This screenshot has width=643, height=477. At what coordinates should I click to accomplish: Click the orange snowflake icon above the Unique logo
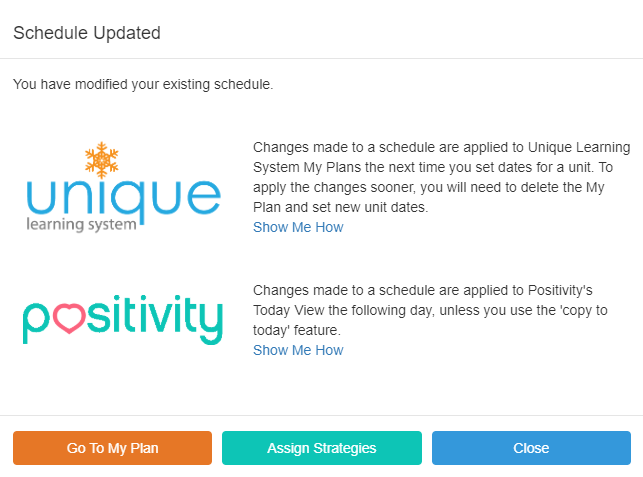tap(102, 160)
